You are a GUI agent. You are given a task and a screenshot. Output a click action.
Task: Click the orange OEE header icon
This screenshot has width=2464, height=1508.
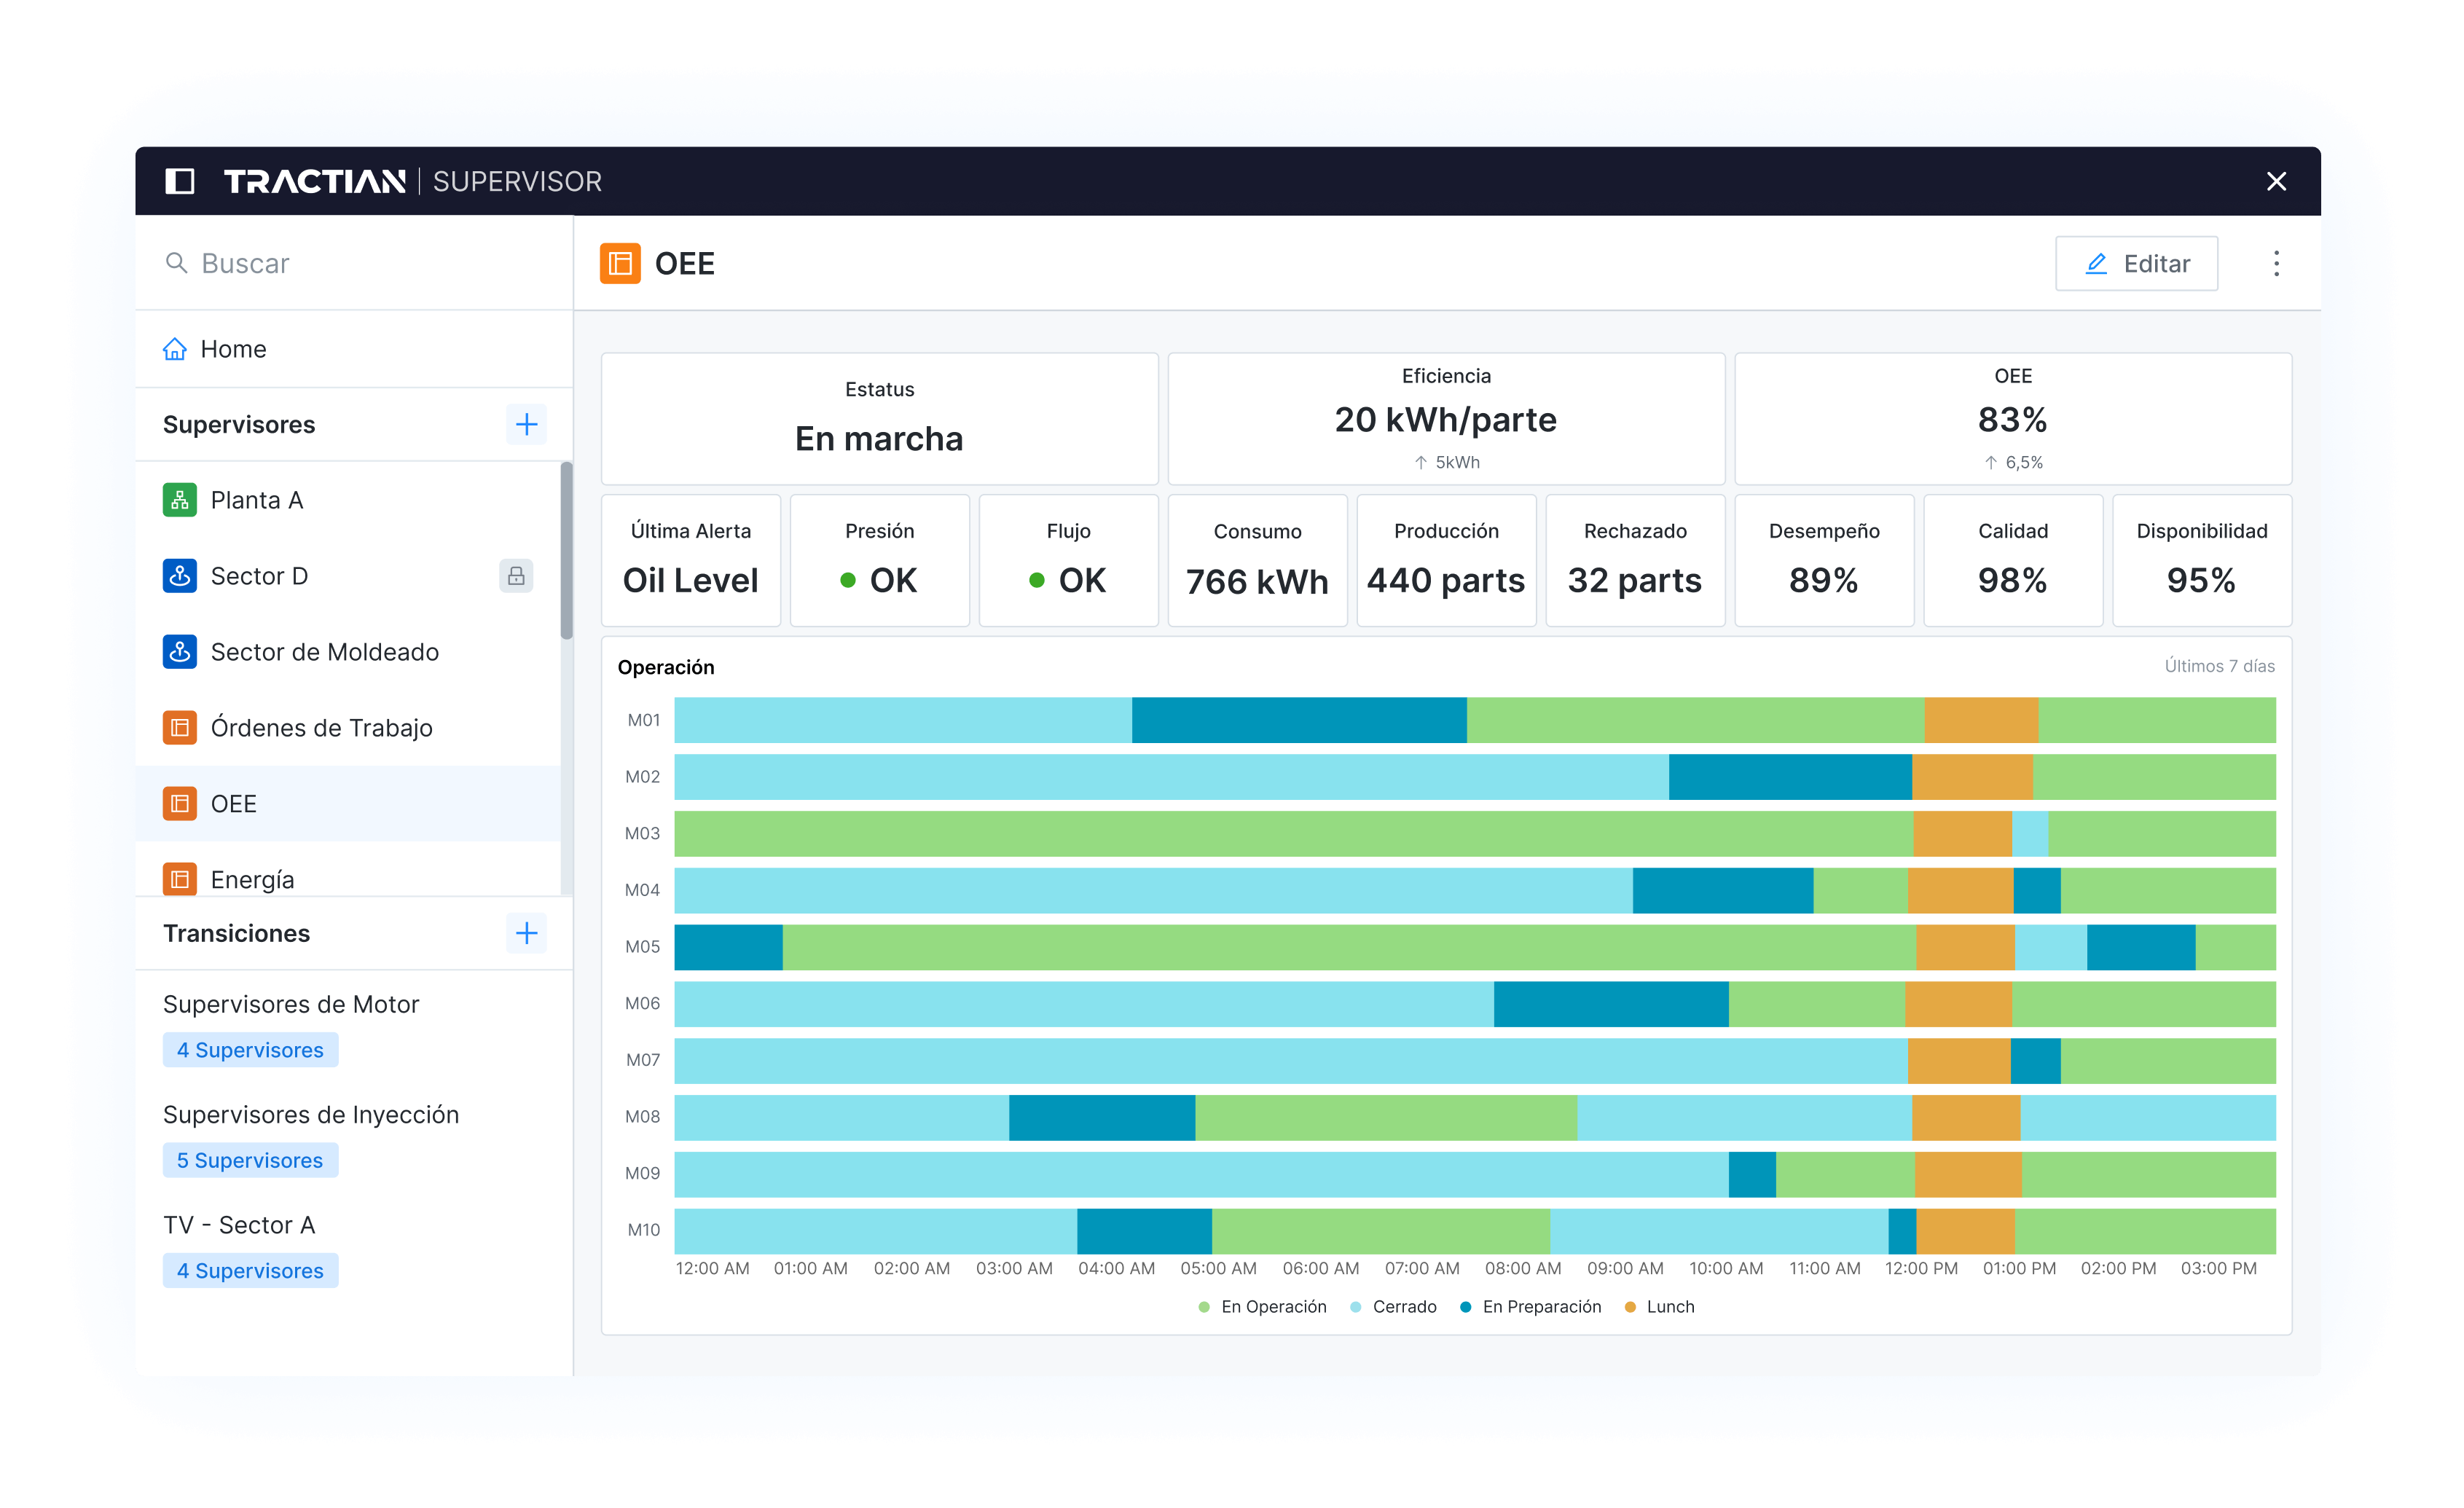click(620, 264)
